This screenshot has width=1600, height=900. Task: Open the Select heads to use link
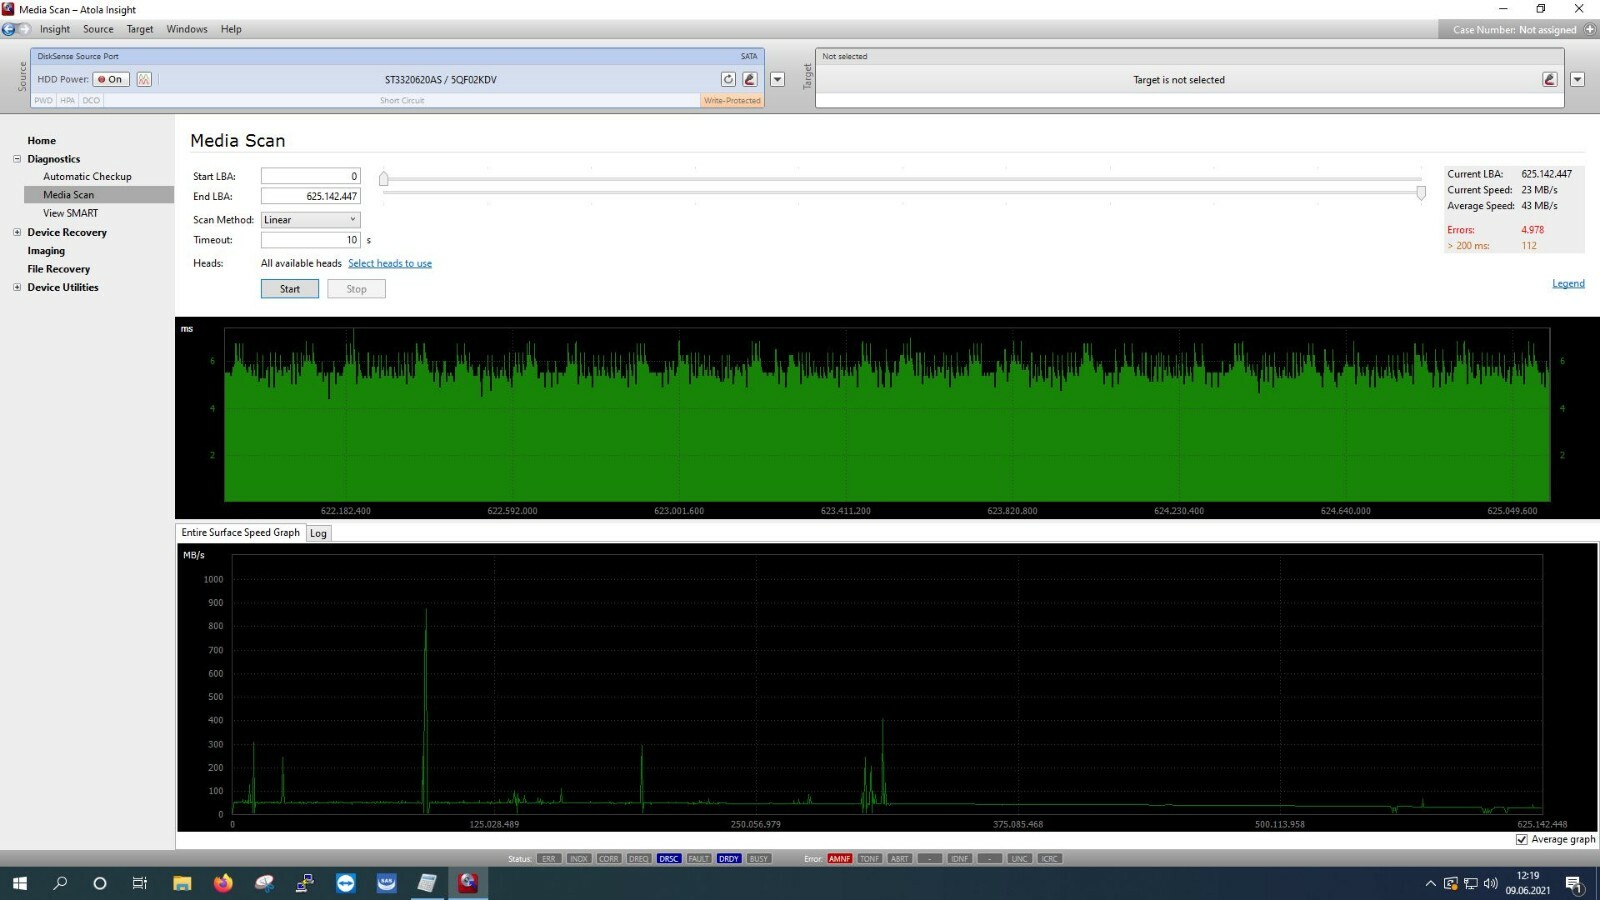click(x=390, y=263)
